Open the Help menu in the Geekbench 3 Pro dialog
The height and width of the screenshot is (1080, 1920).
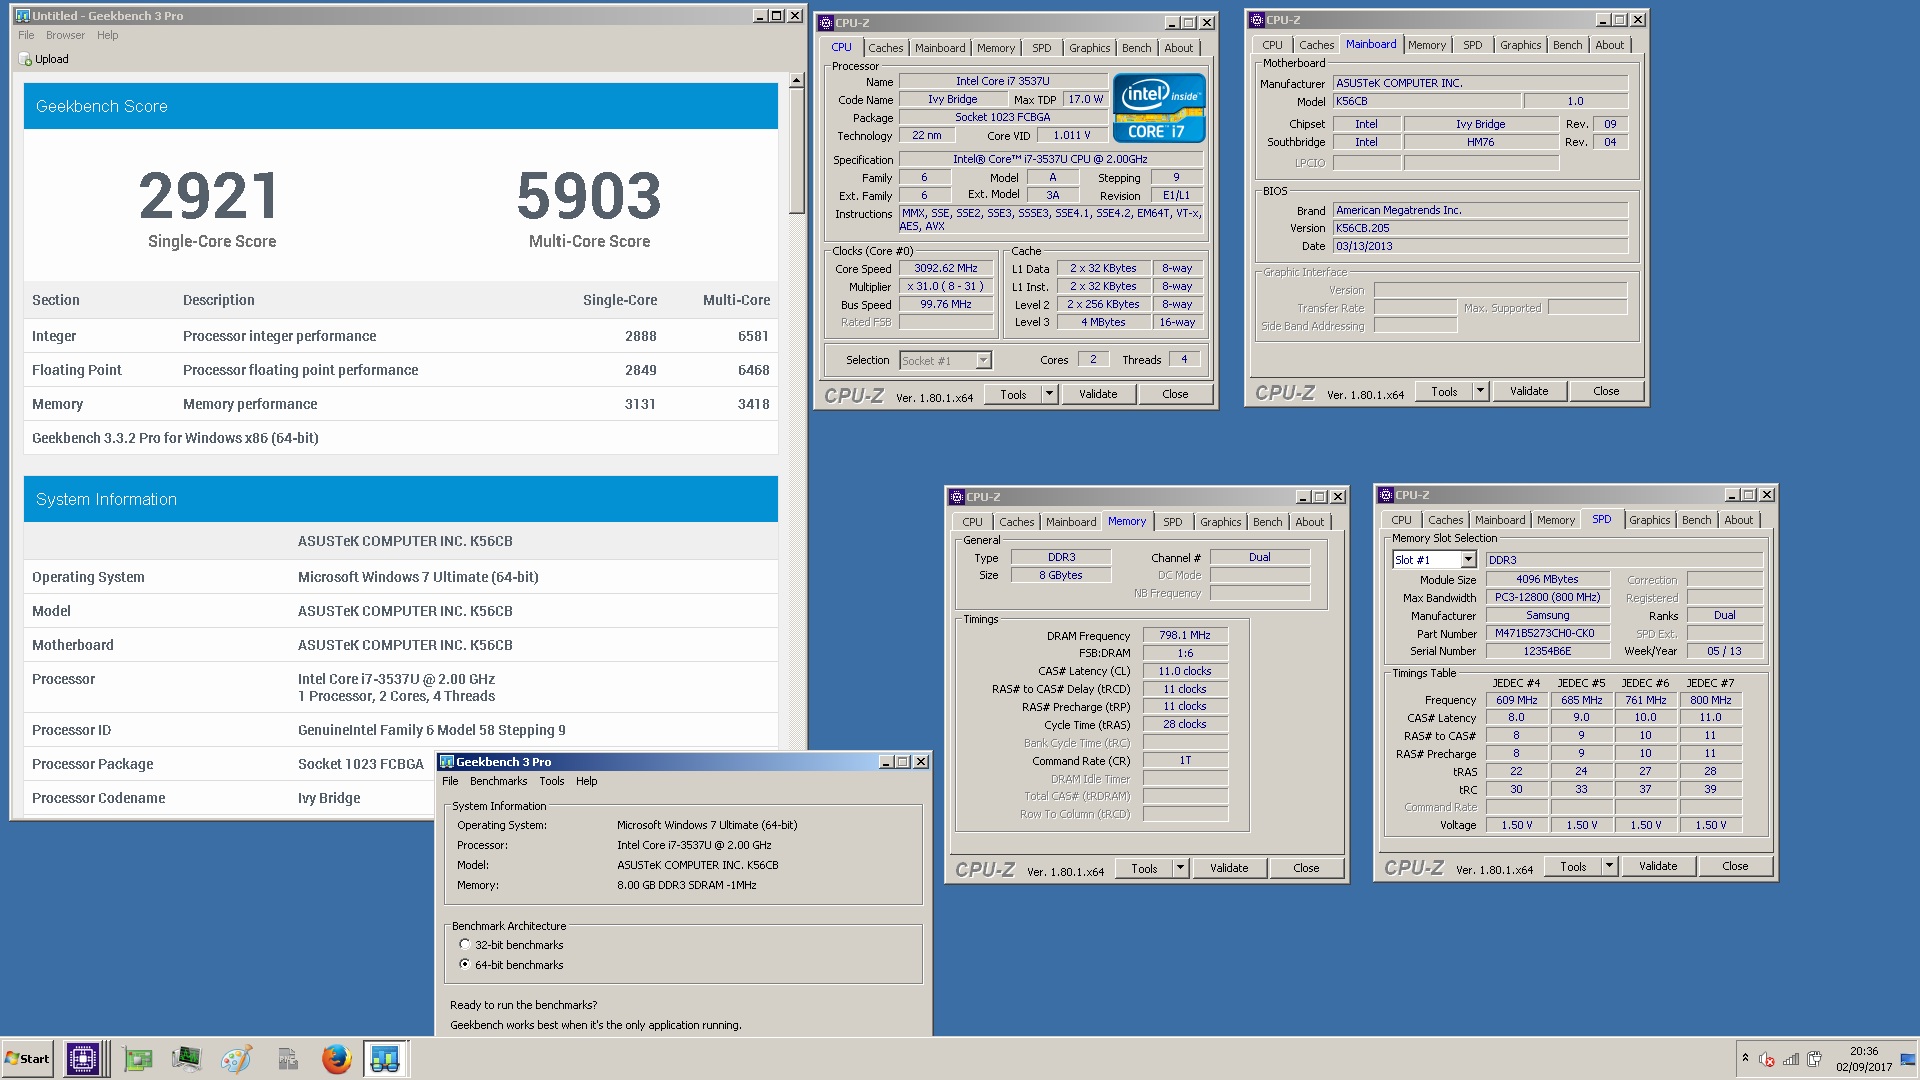coord(586,782)
